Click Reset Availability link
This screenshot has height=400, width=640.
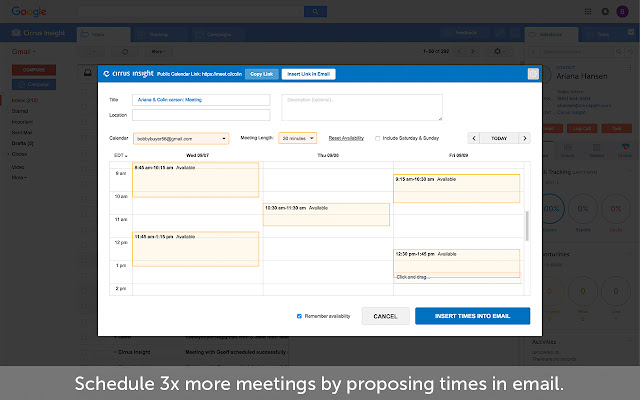(344, 138)
